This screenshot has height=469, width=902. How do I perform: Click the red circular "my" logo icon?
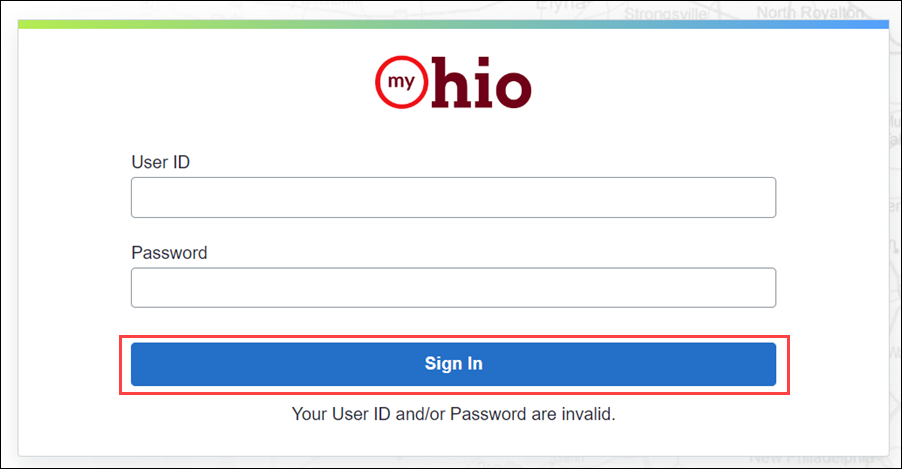402,82
